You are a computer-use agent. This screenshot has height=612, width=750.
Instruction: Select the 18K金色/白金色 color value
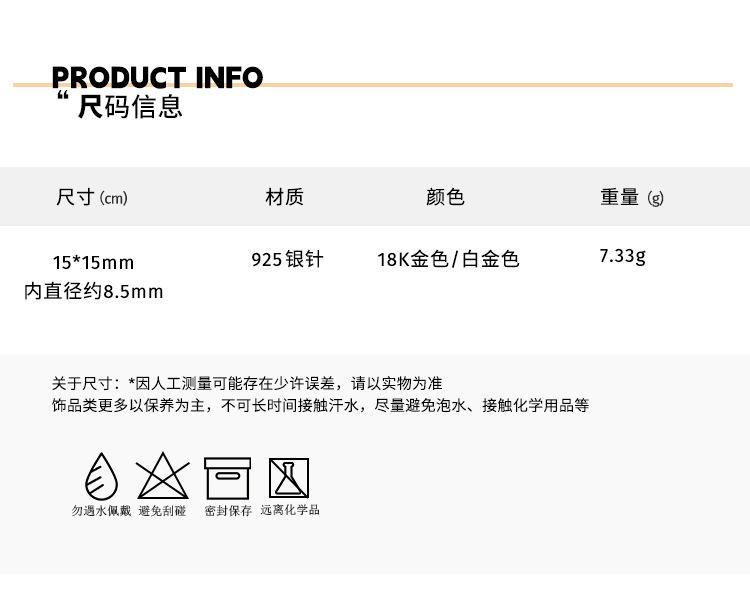coord(448,259)
